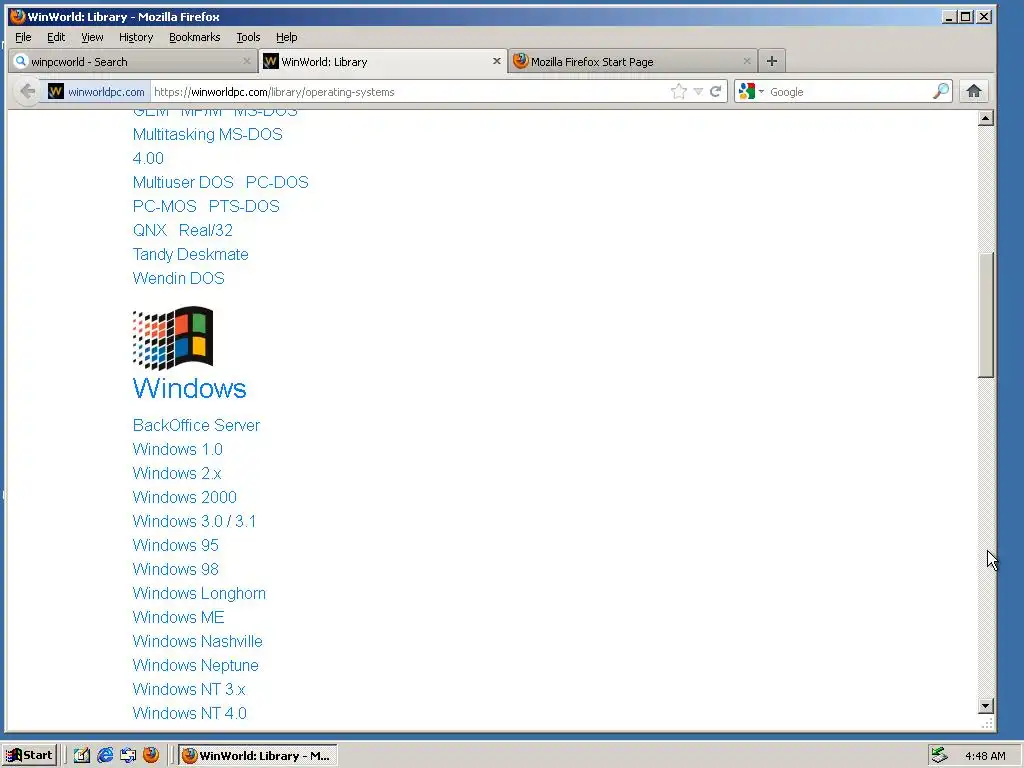Screen dimensions: 1024x768
Task: Open the View menu
Action: [92, 37]
